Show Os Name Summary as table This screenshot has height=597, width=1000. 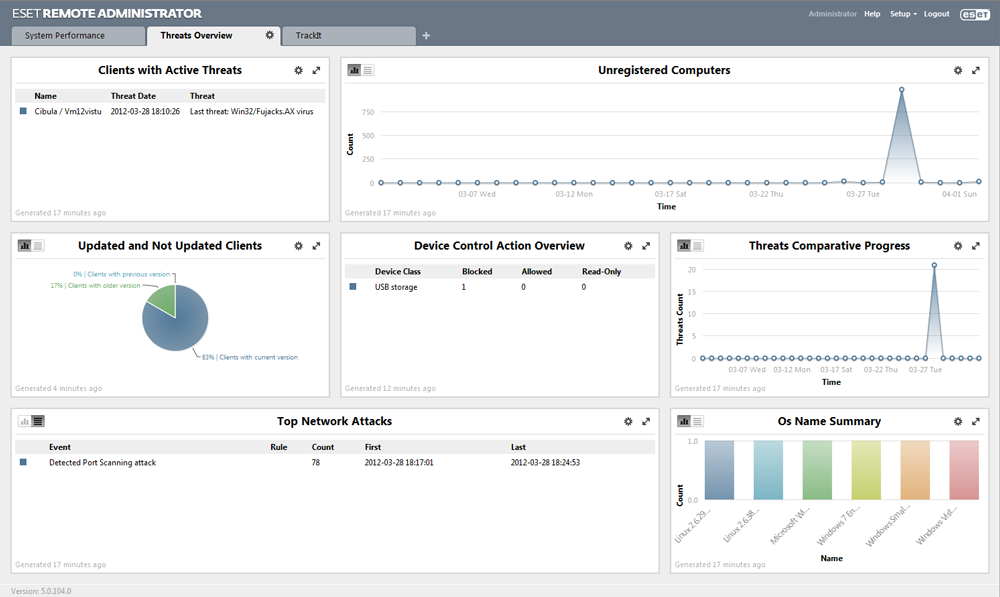(698, 421)
